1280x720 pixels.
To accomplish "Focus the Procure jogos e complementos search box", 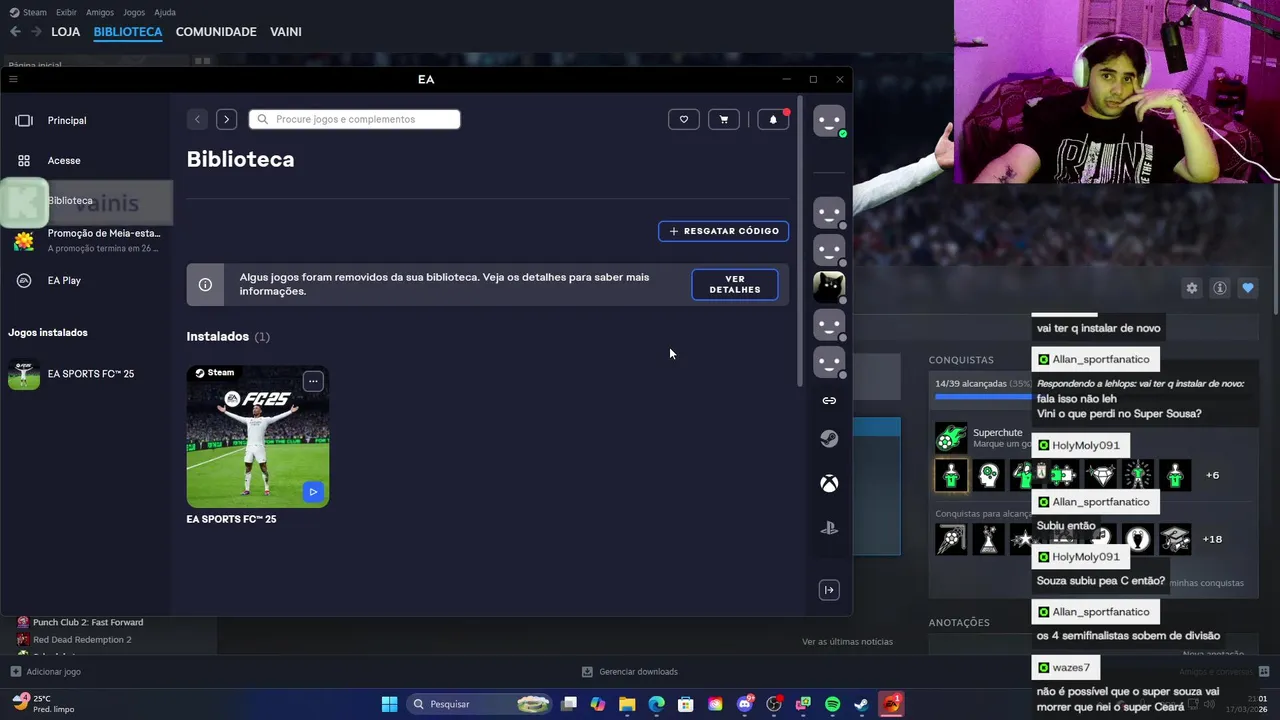I will point(354,119).
